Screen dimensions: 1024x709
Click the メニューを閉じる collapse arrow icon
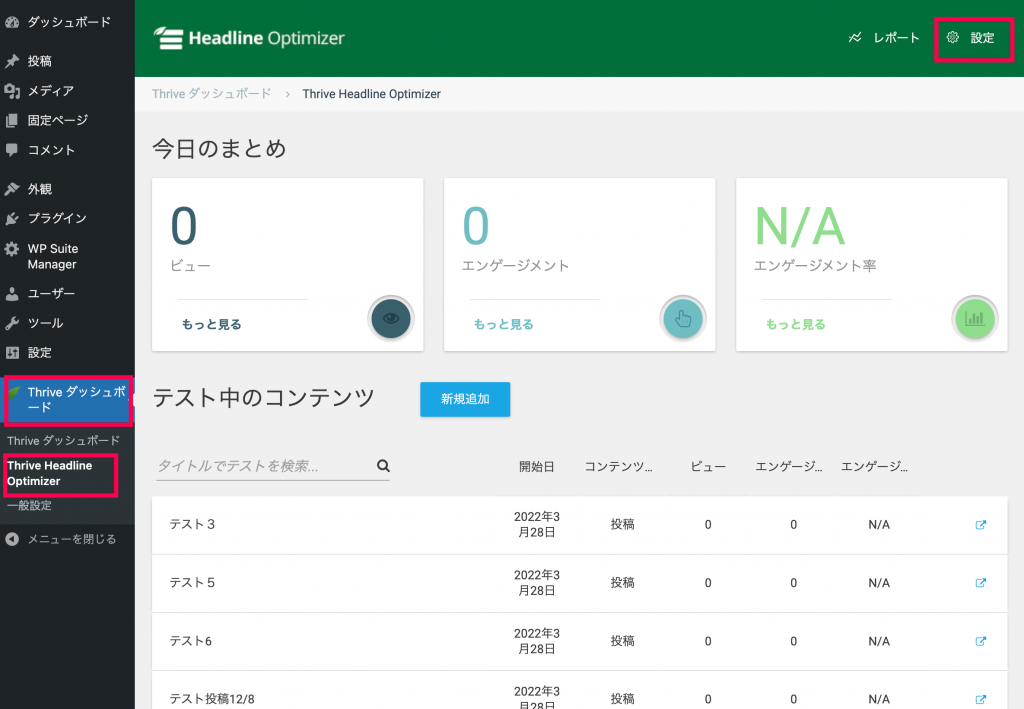pos(12,539)
